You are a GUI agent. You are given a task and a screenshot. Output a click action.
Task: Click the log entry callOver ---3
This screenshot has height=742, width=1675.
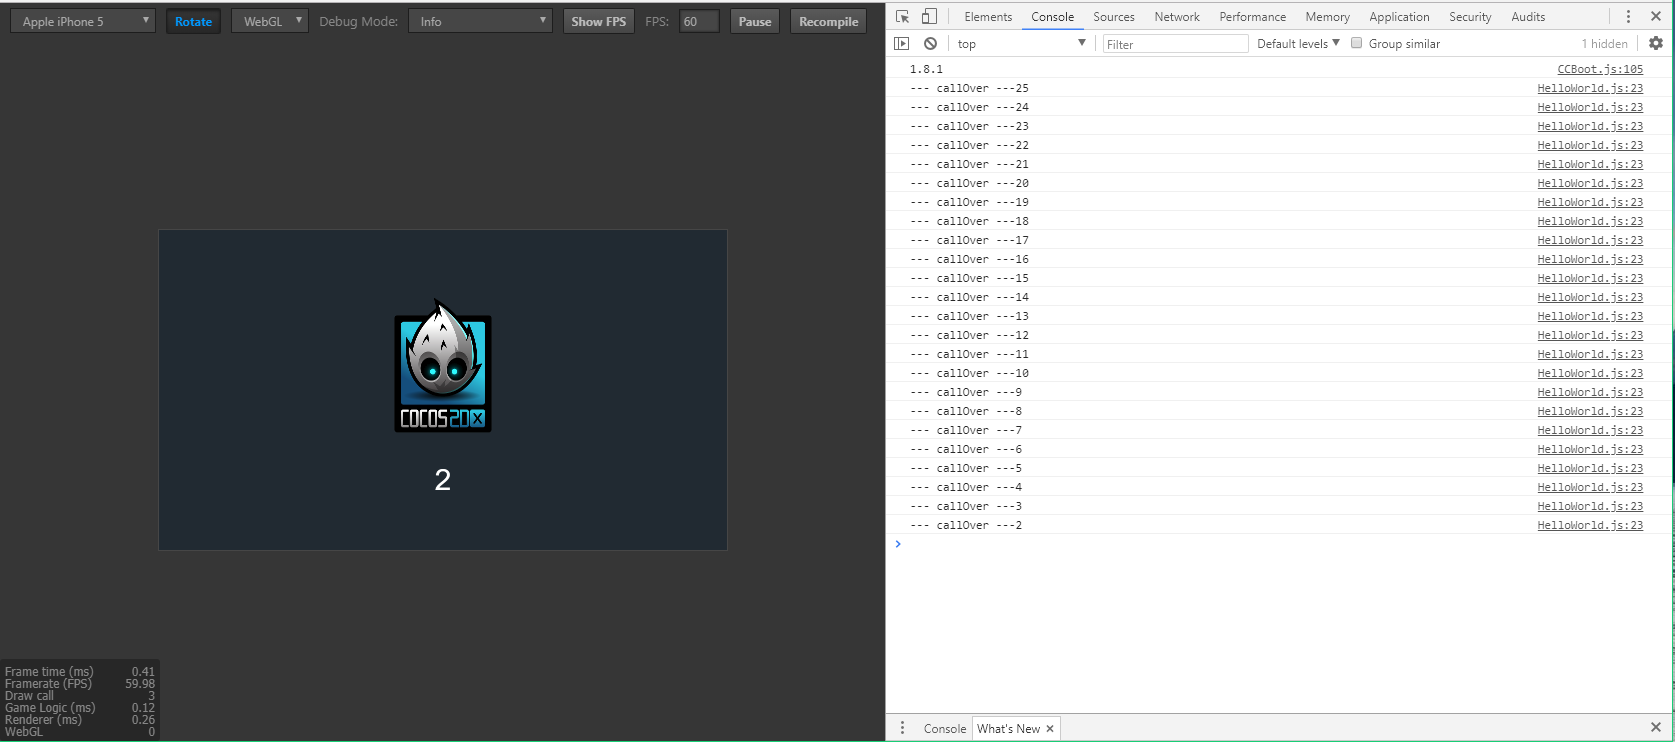coord(966,506)
